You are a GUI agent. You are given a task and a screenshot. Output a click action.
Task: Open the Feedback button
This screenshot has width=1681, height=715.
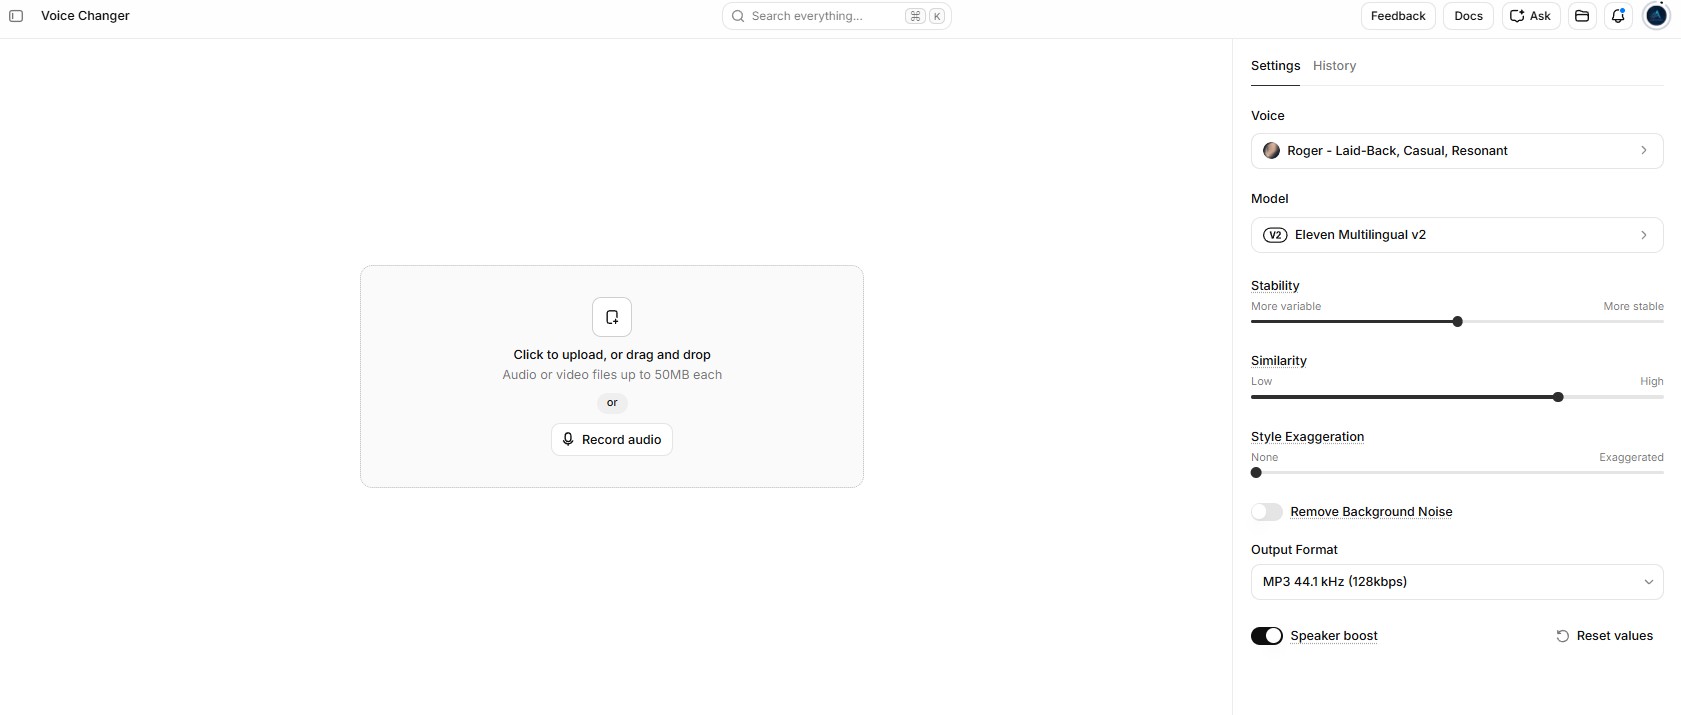pyautogui.click(x=1398, y=16)
